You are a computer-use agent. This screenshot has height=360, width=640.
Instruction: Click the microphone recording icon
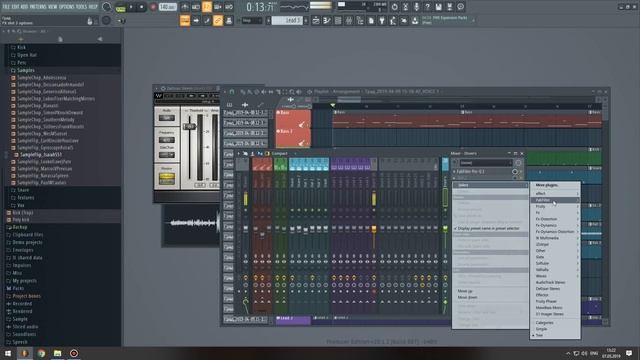click(416, 7)
